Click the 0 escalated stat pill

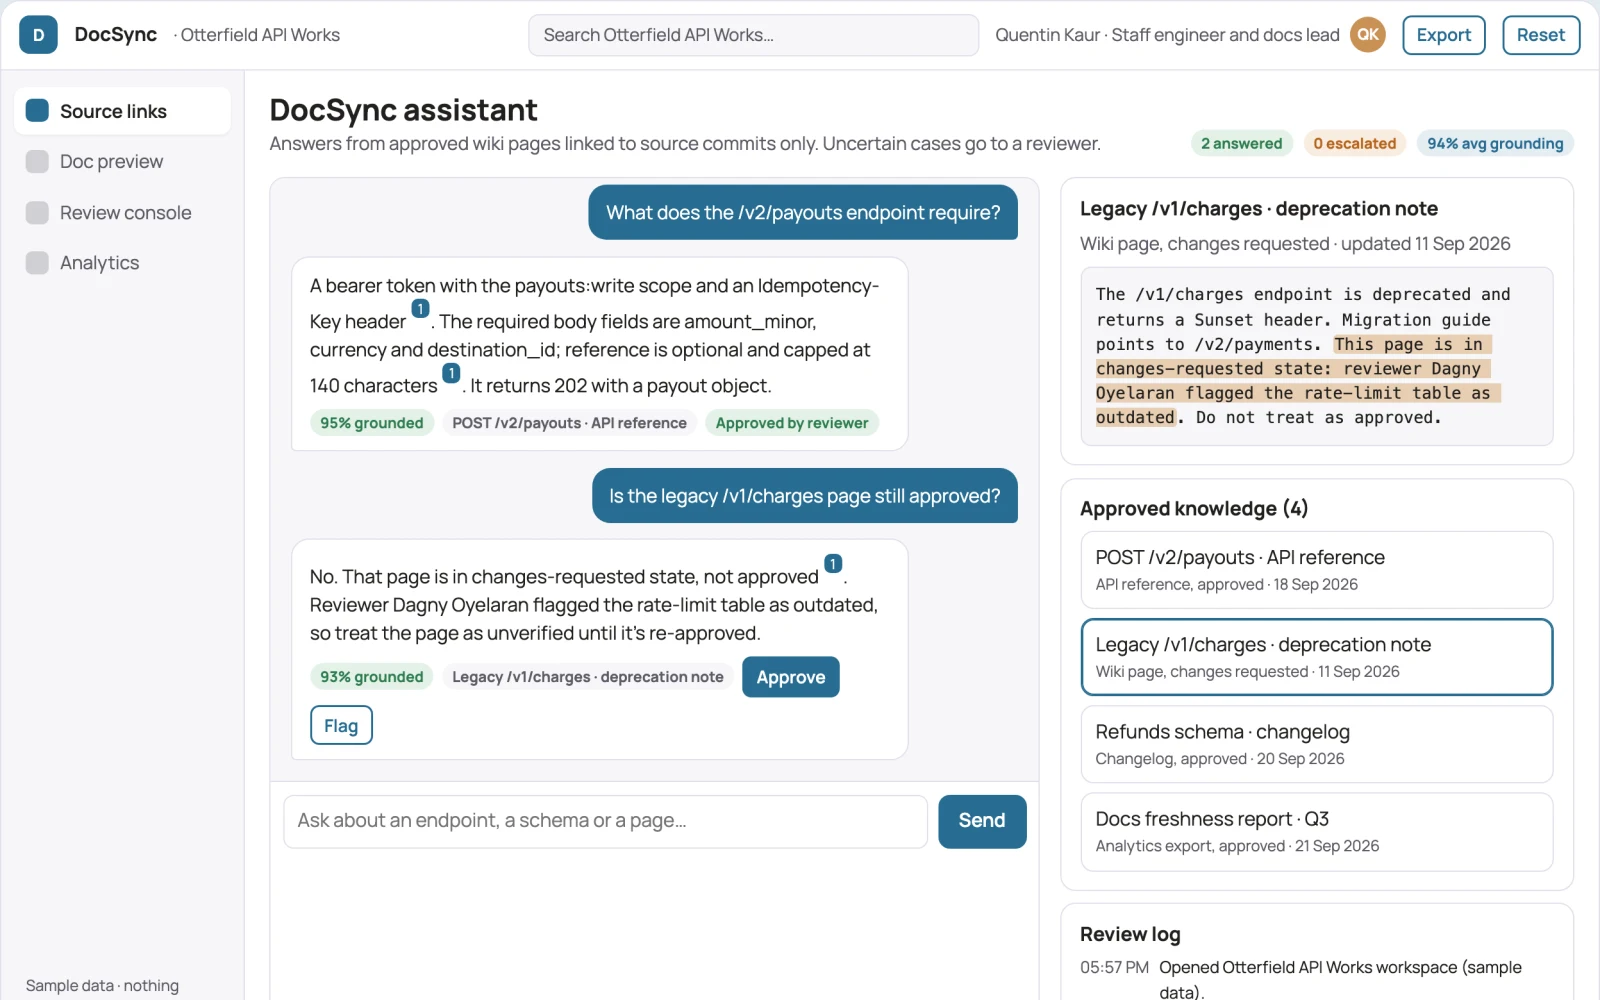click(x=1354, y=144)
